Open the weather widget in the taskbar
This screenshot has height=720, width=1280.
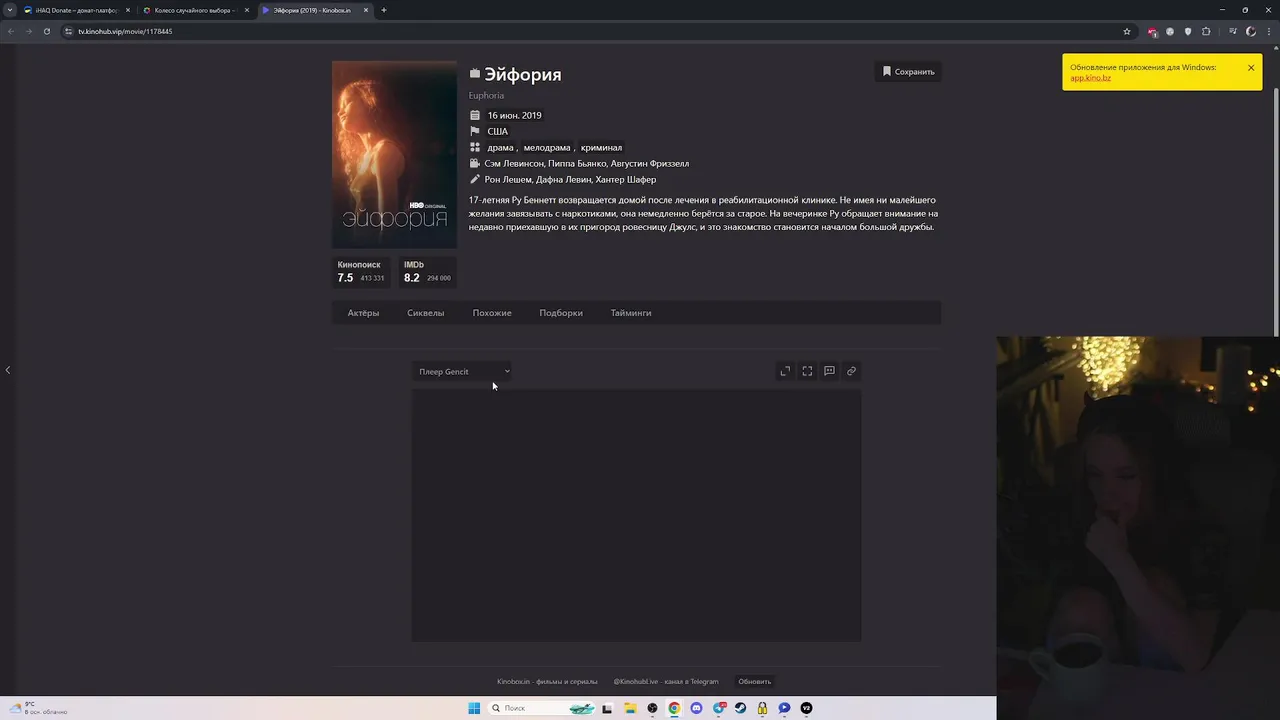pyautogui.click(x=38, y=708)
